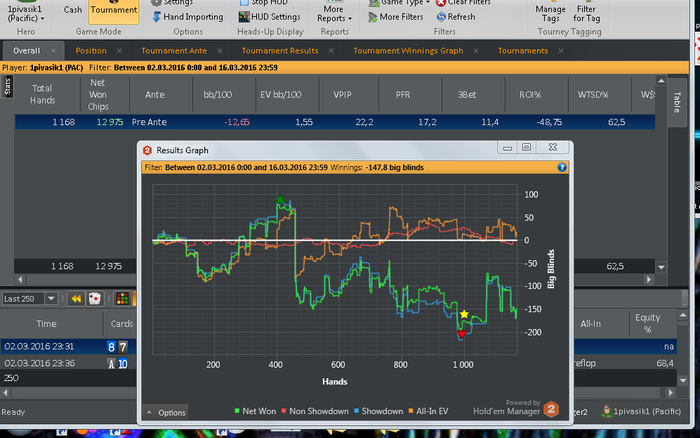Screen dimensions: 700x438
Task: Select hand row 02.03.2016 23:36
Action: (x=338, y=363)
